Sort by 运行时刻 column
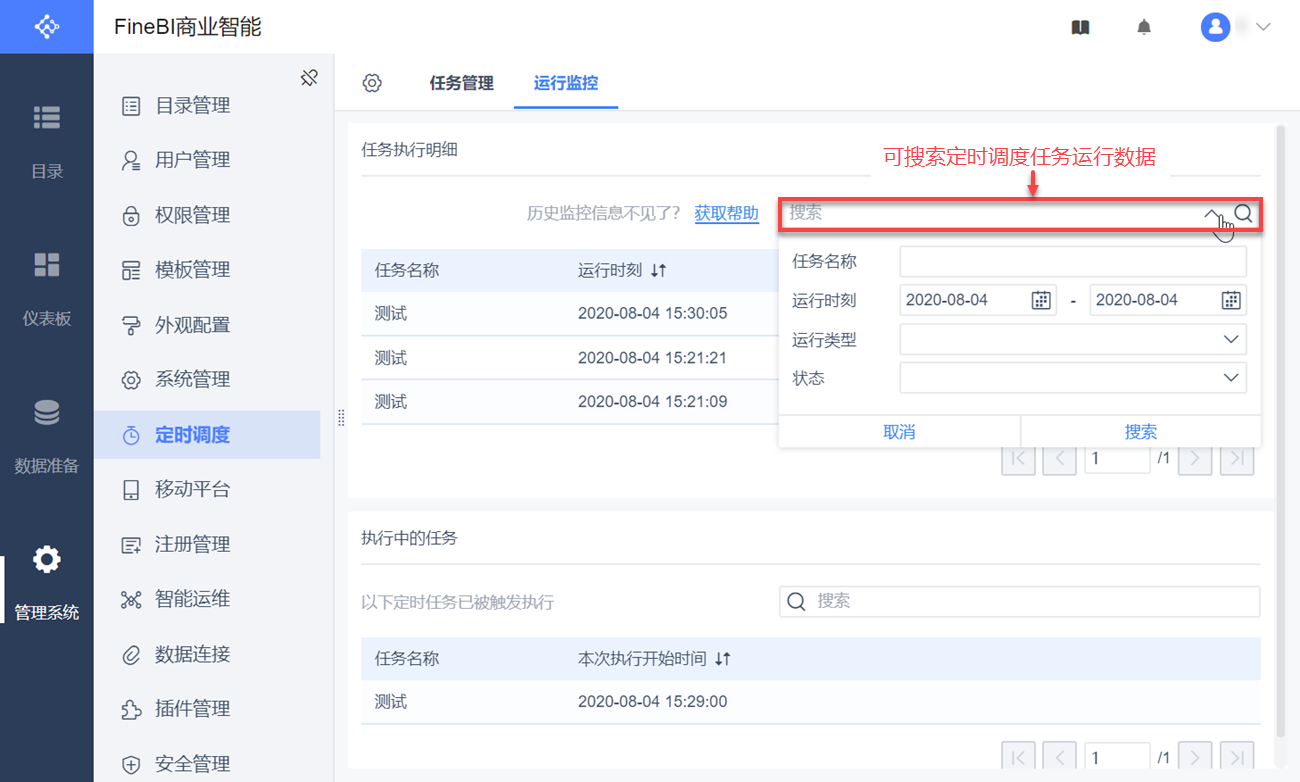This screenshot has height=782, width=1300. [658, 270]
